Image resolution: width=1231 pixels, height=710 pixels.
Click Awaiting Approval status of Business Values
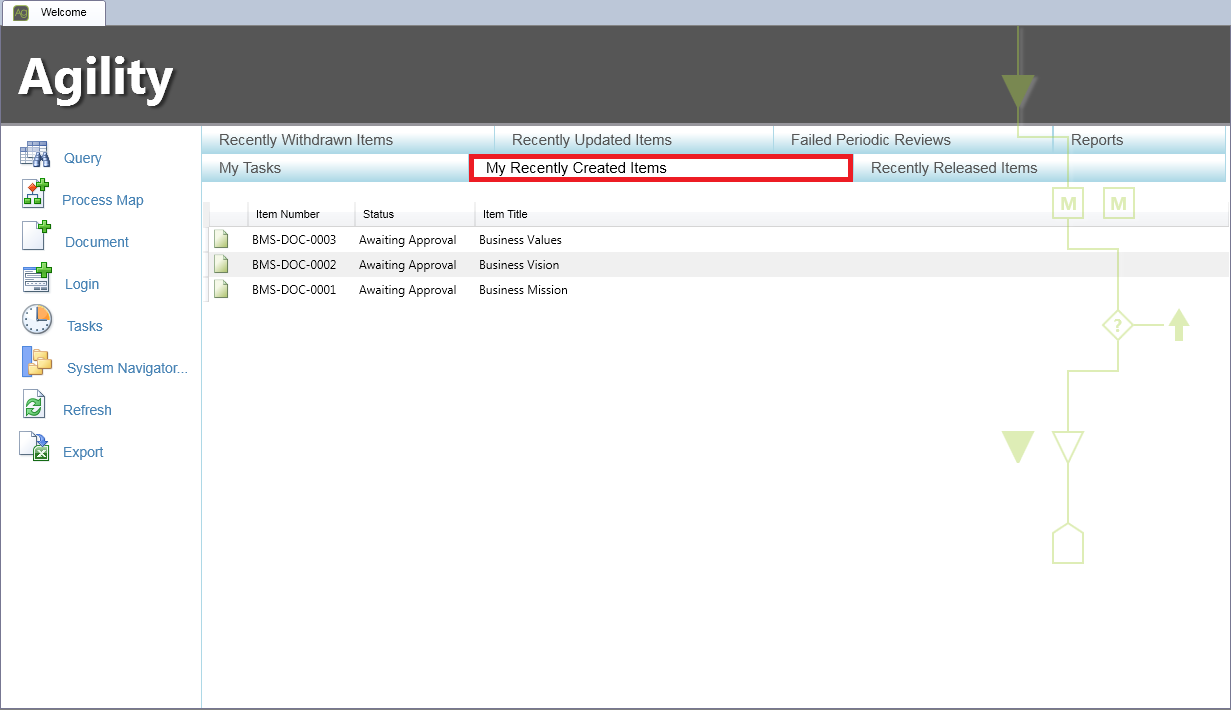click(x=407, y=240)
